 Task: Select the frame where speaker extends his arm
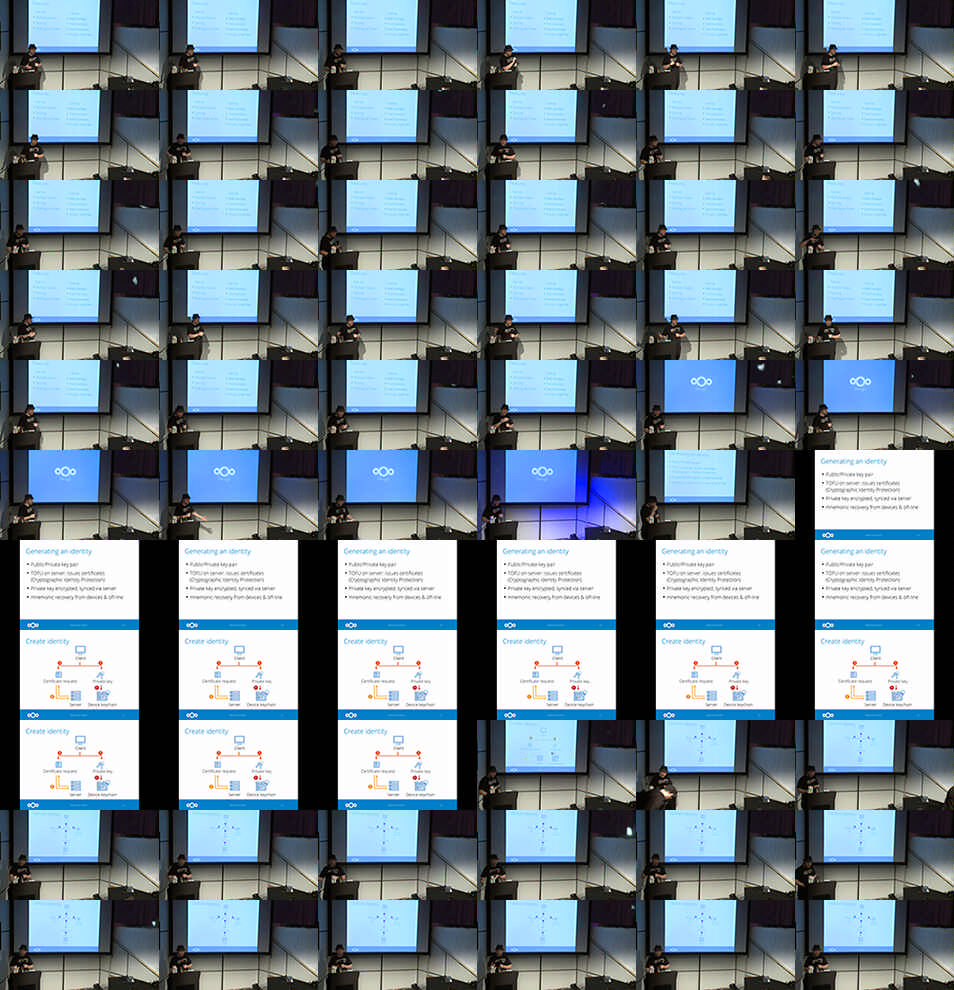pyautogui.click(x=238, y=495)
